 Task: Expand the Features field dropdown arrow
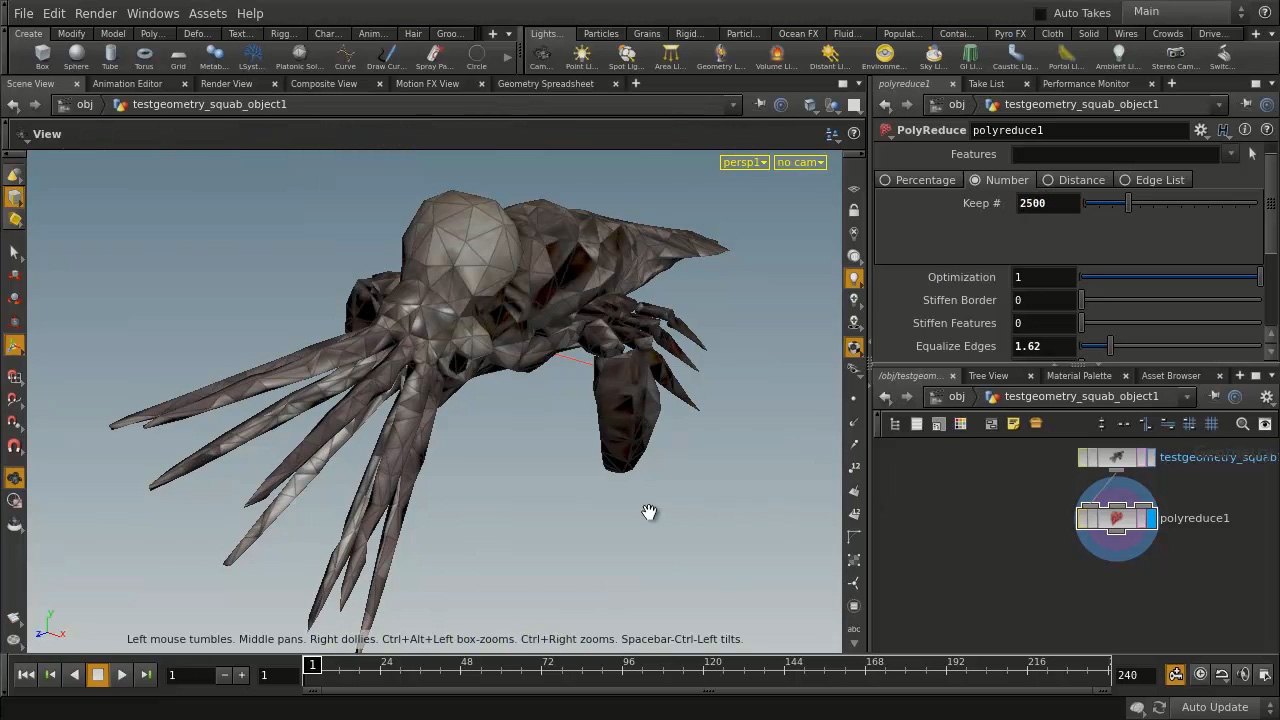[x=1230, y=154]
